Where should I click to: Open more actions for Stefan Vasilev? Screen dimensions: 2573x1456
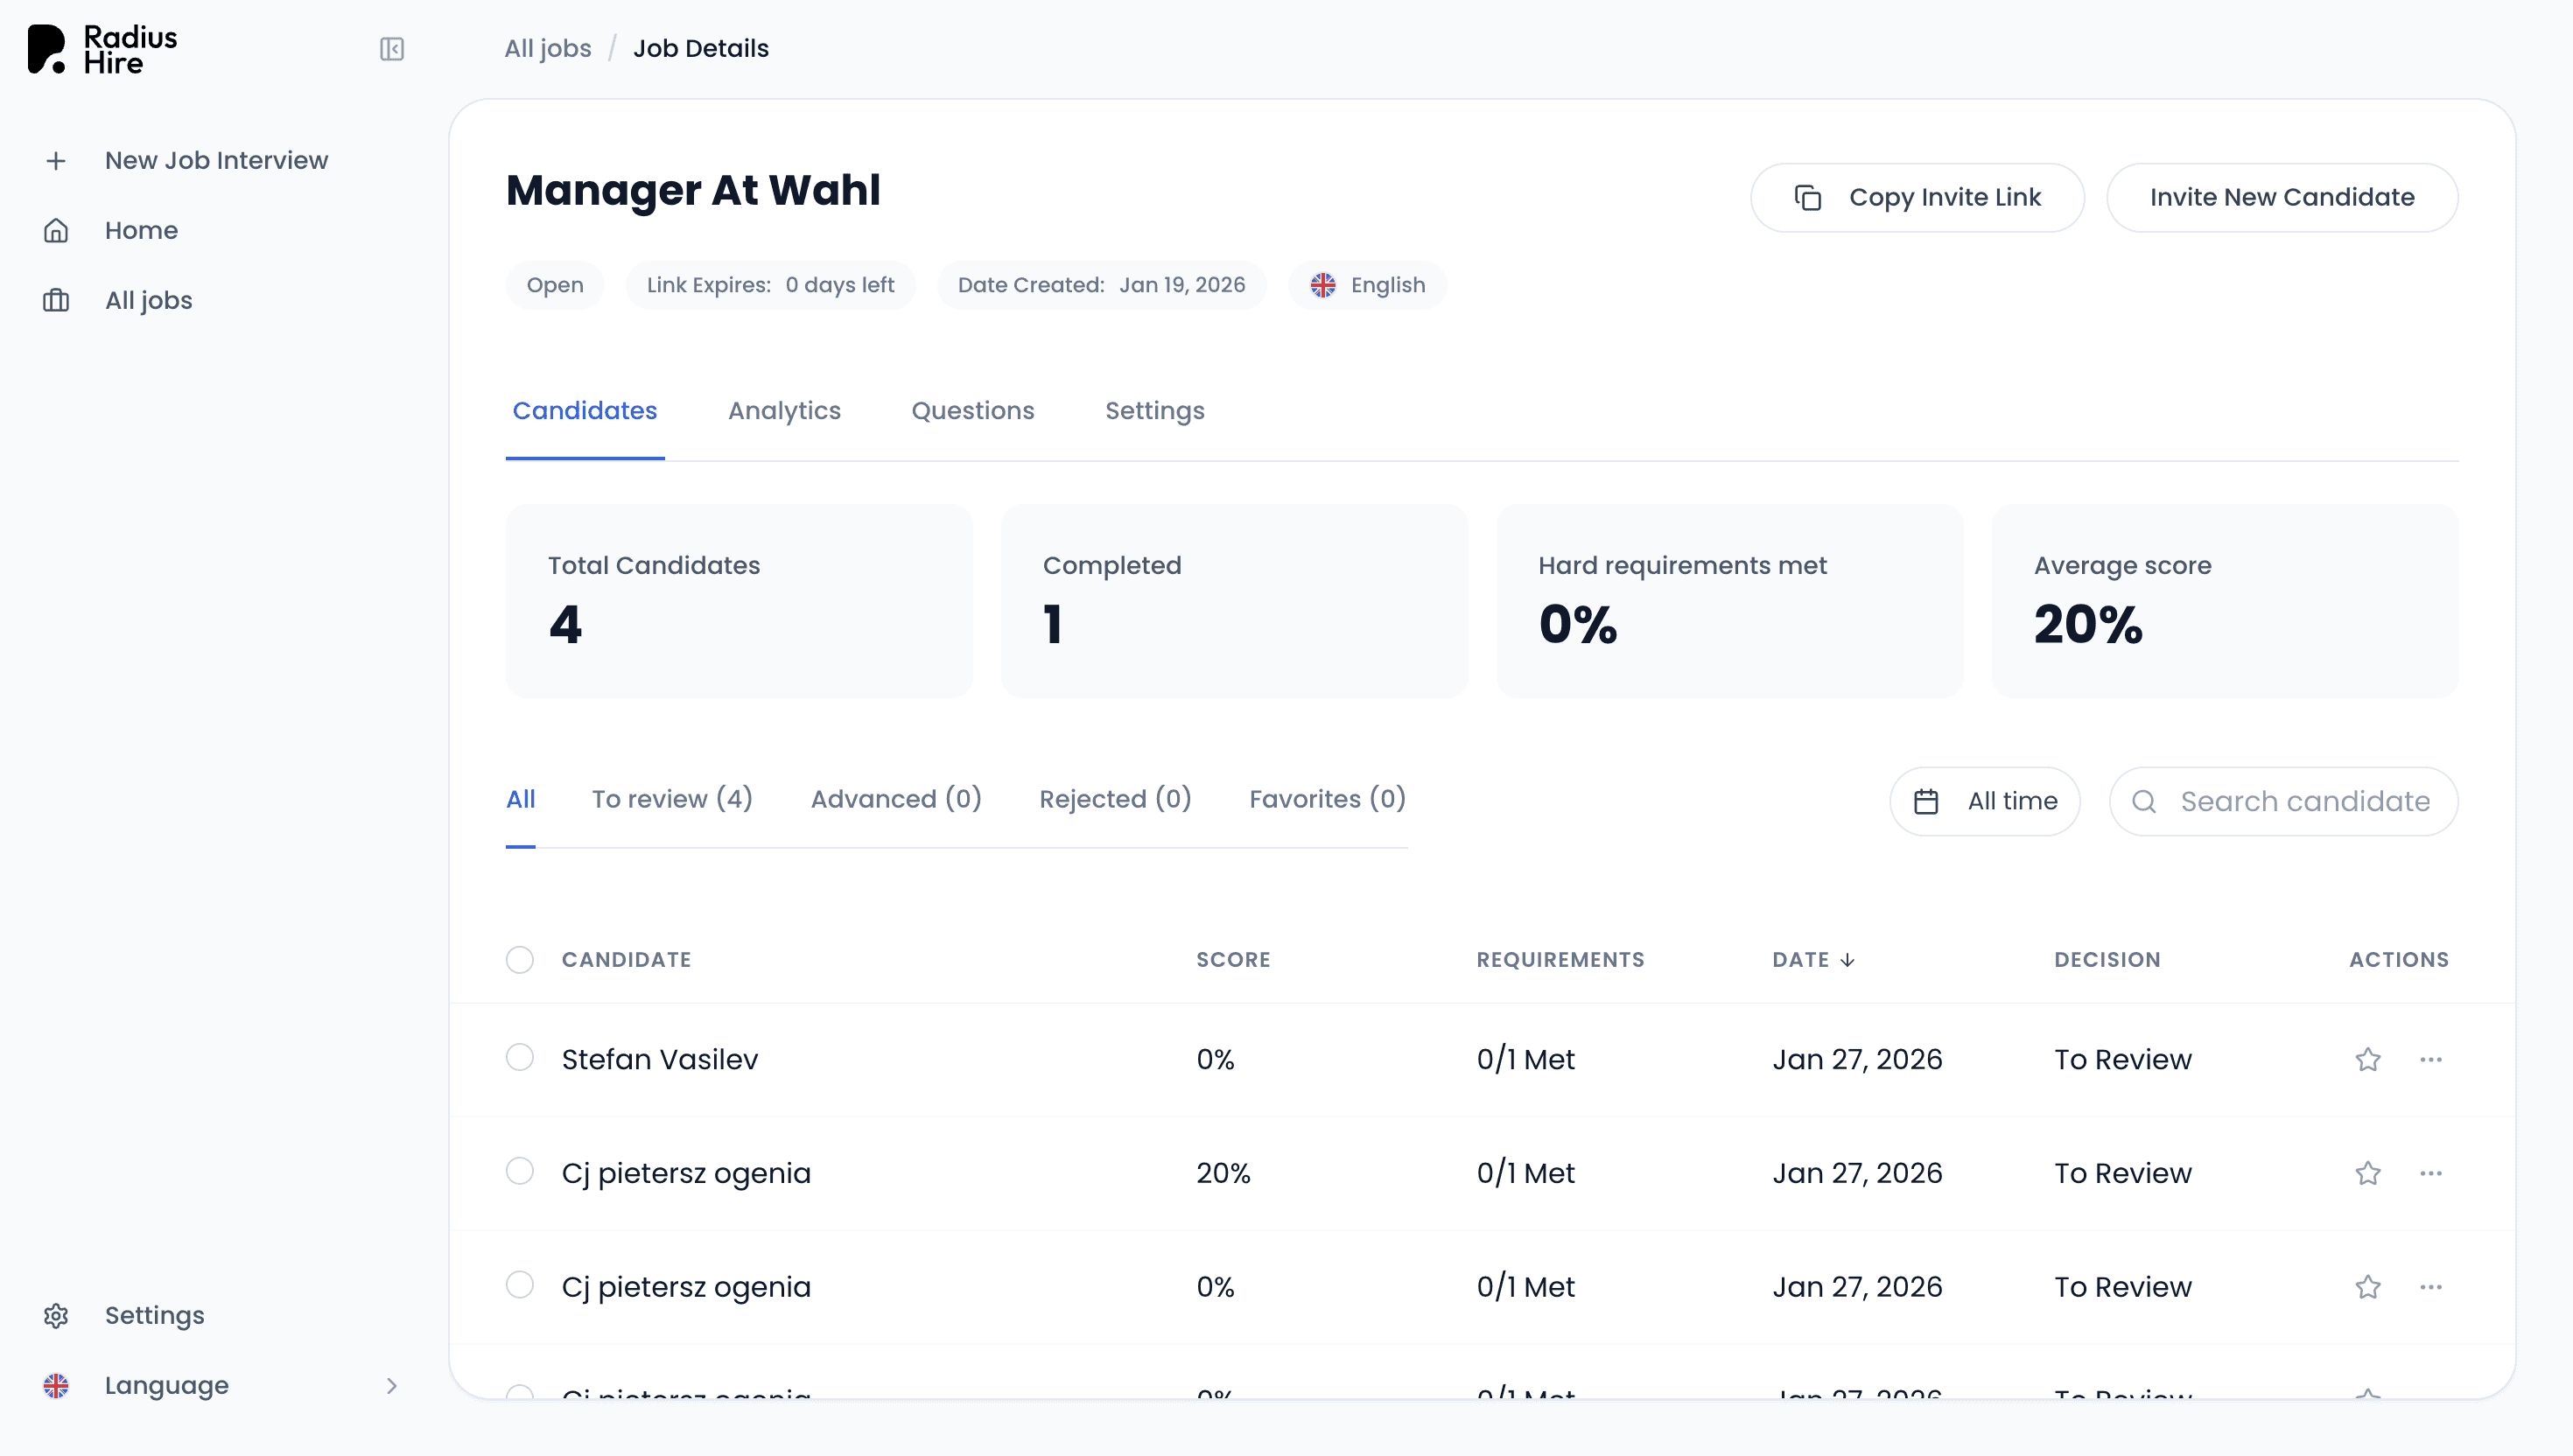(2431, 1059)
